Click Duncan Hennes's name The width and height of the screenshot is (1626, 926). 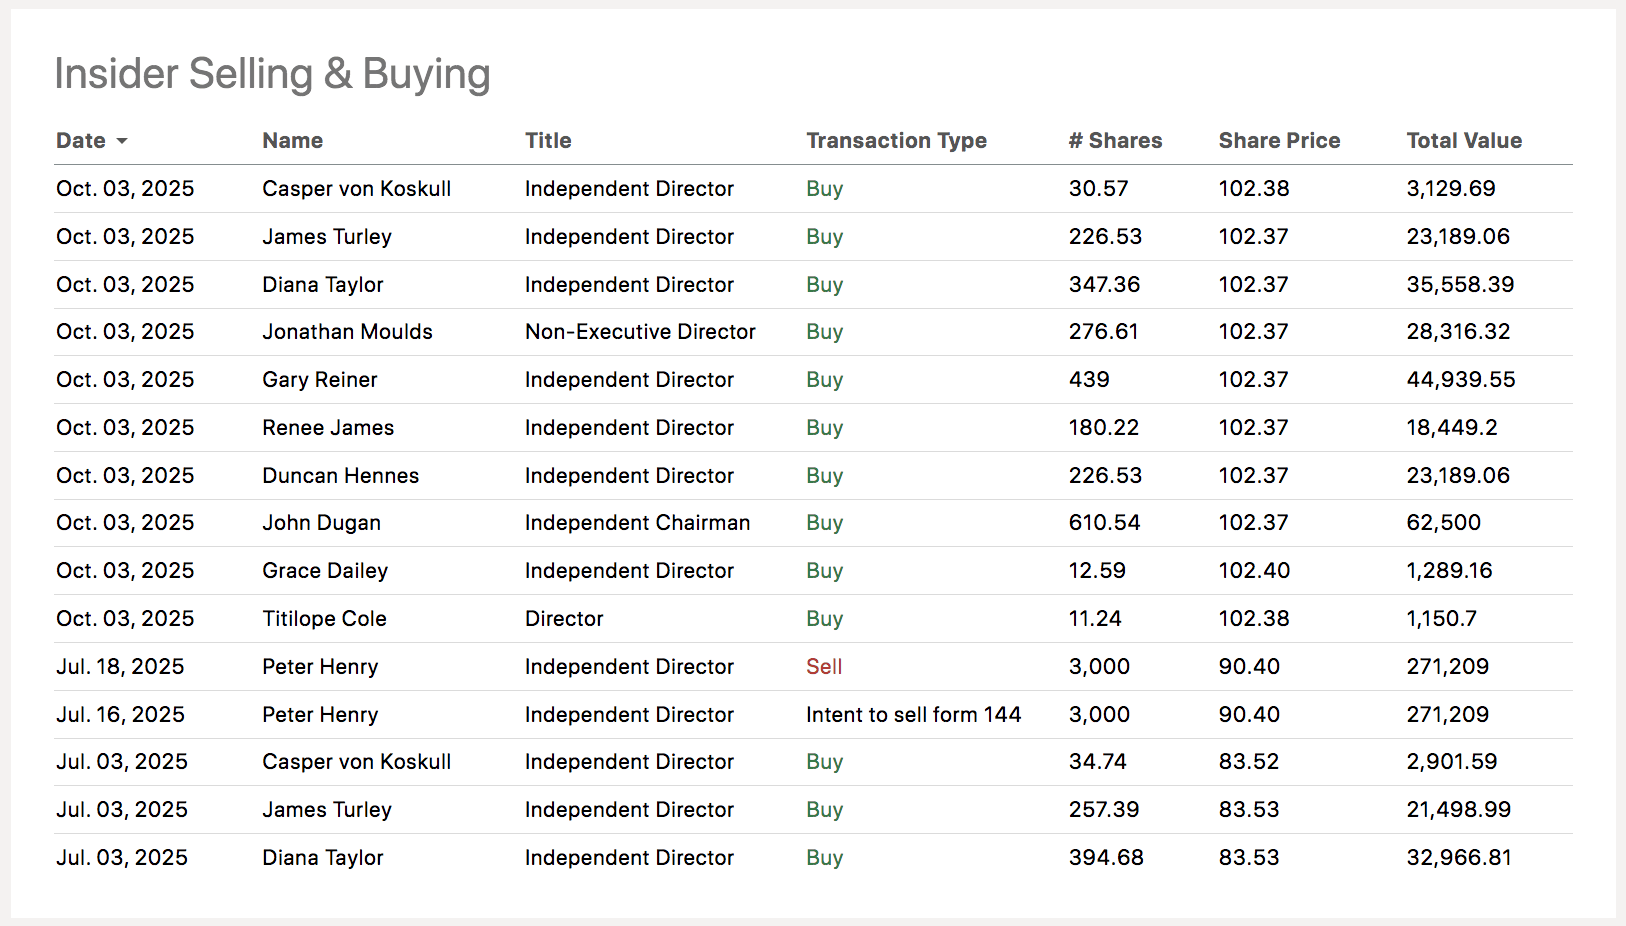340,476
